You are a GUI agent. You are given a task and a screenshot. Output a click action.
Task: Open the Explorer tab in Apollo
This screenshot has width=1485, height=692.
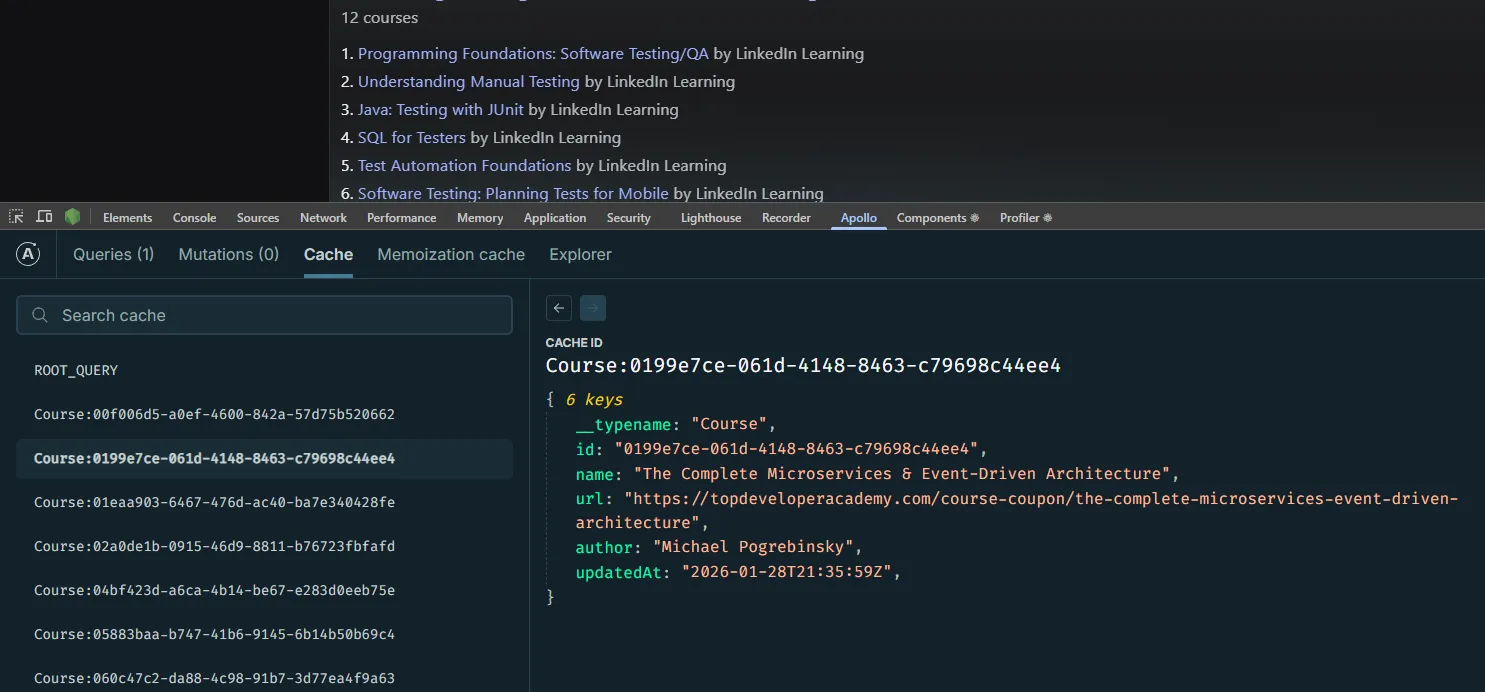[580, 254]
